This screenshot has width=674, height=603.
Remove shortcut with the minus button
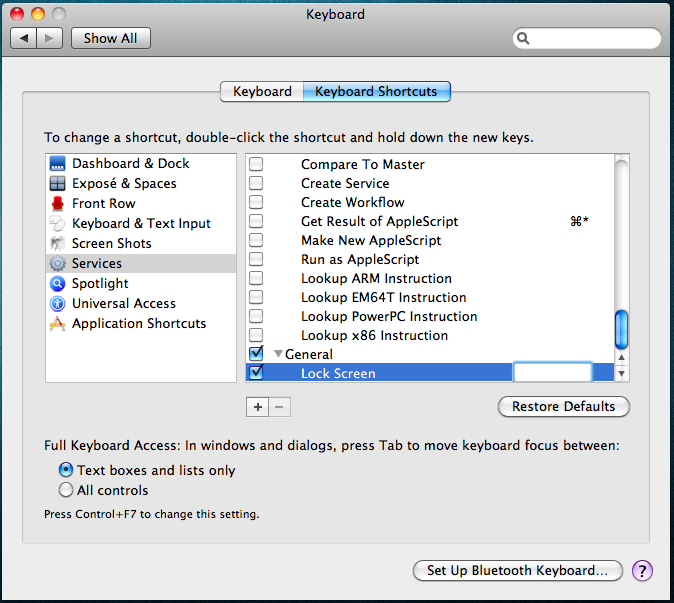(x=279, y=407)
